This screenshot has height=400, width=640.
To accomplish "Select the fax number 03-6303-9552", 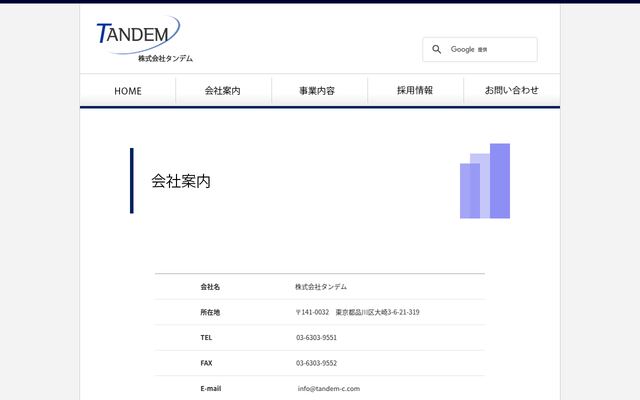I will coord(316,363).
